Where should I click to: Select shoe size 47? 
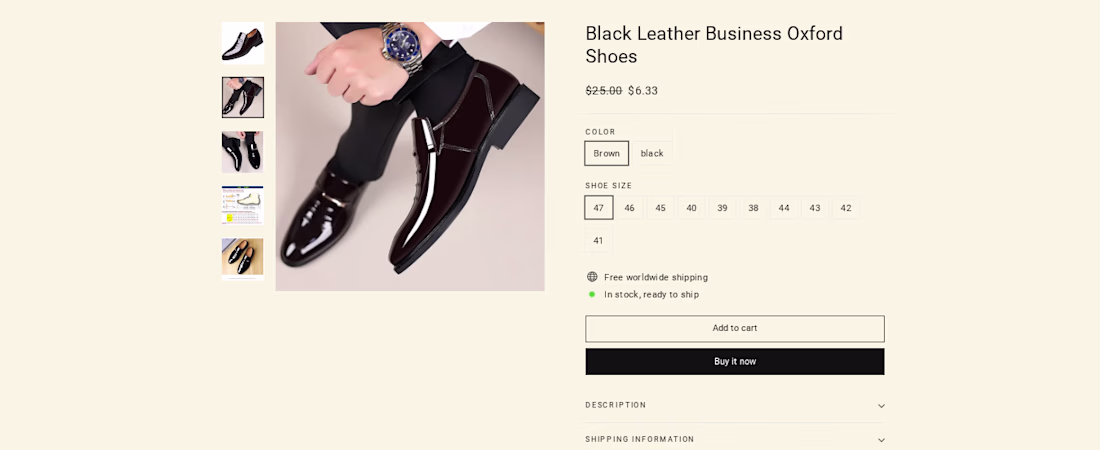(598, 208)
